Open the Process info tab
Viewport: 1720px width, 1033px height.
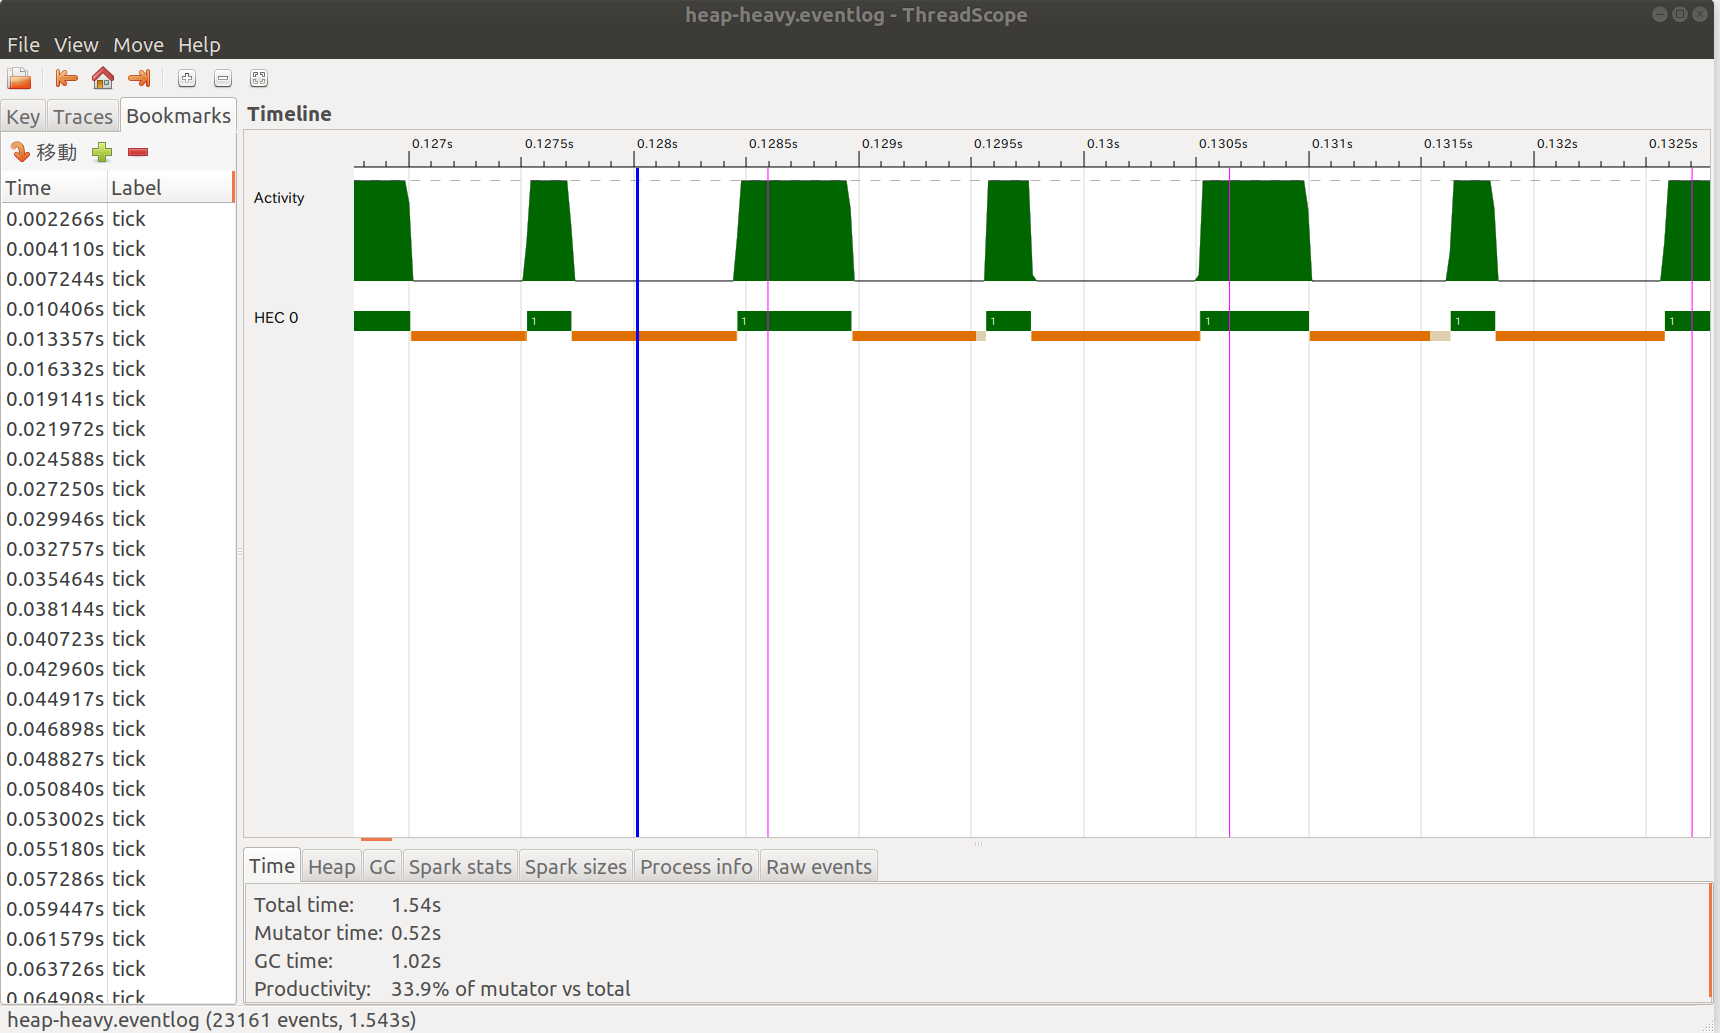pos(696,866)
